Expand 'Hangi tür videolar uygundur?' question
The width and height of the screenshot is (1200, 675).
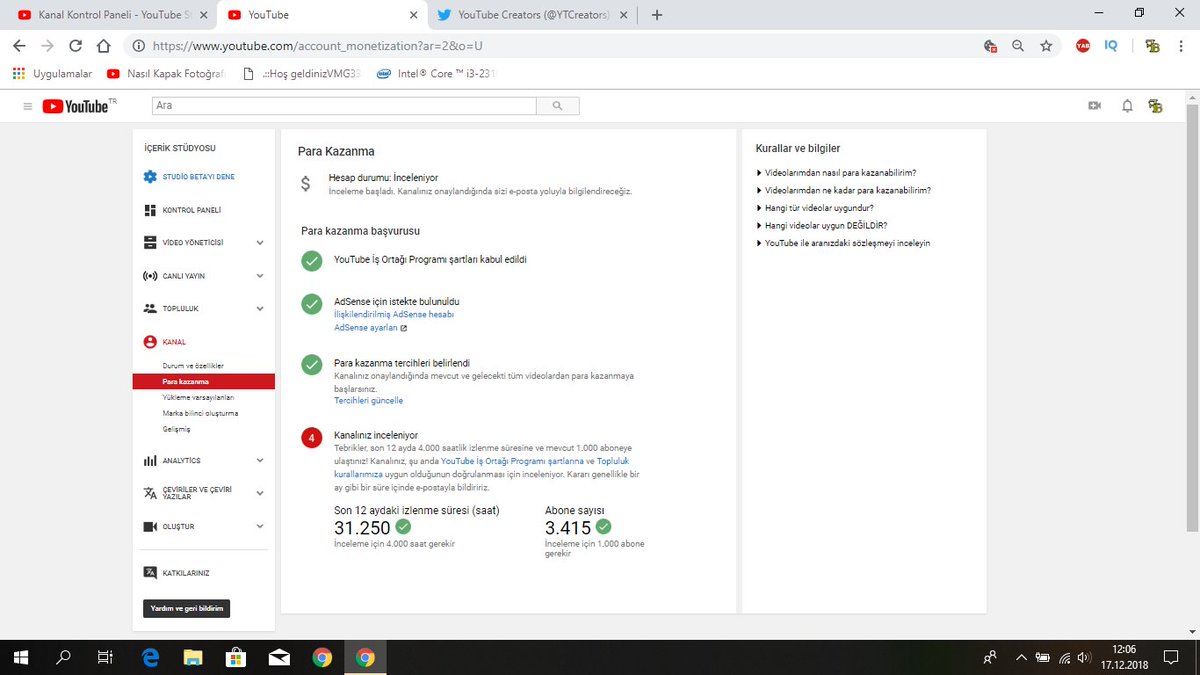tap(816, 208)
